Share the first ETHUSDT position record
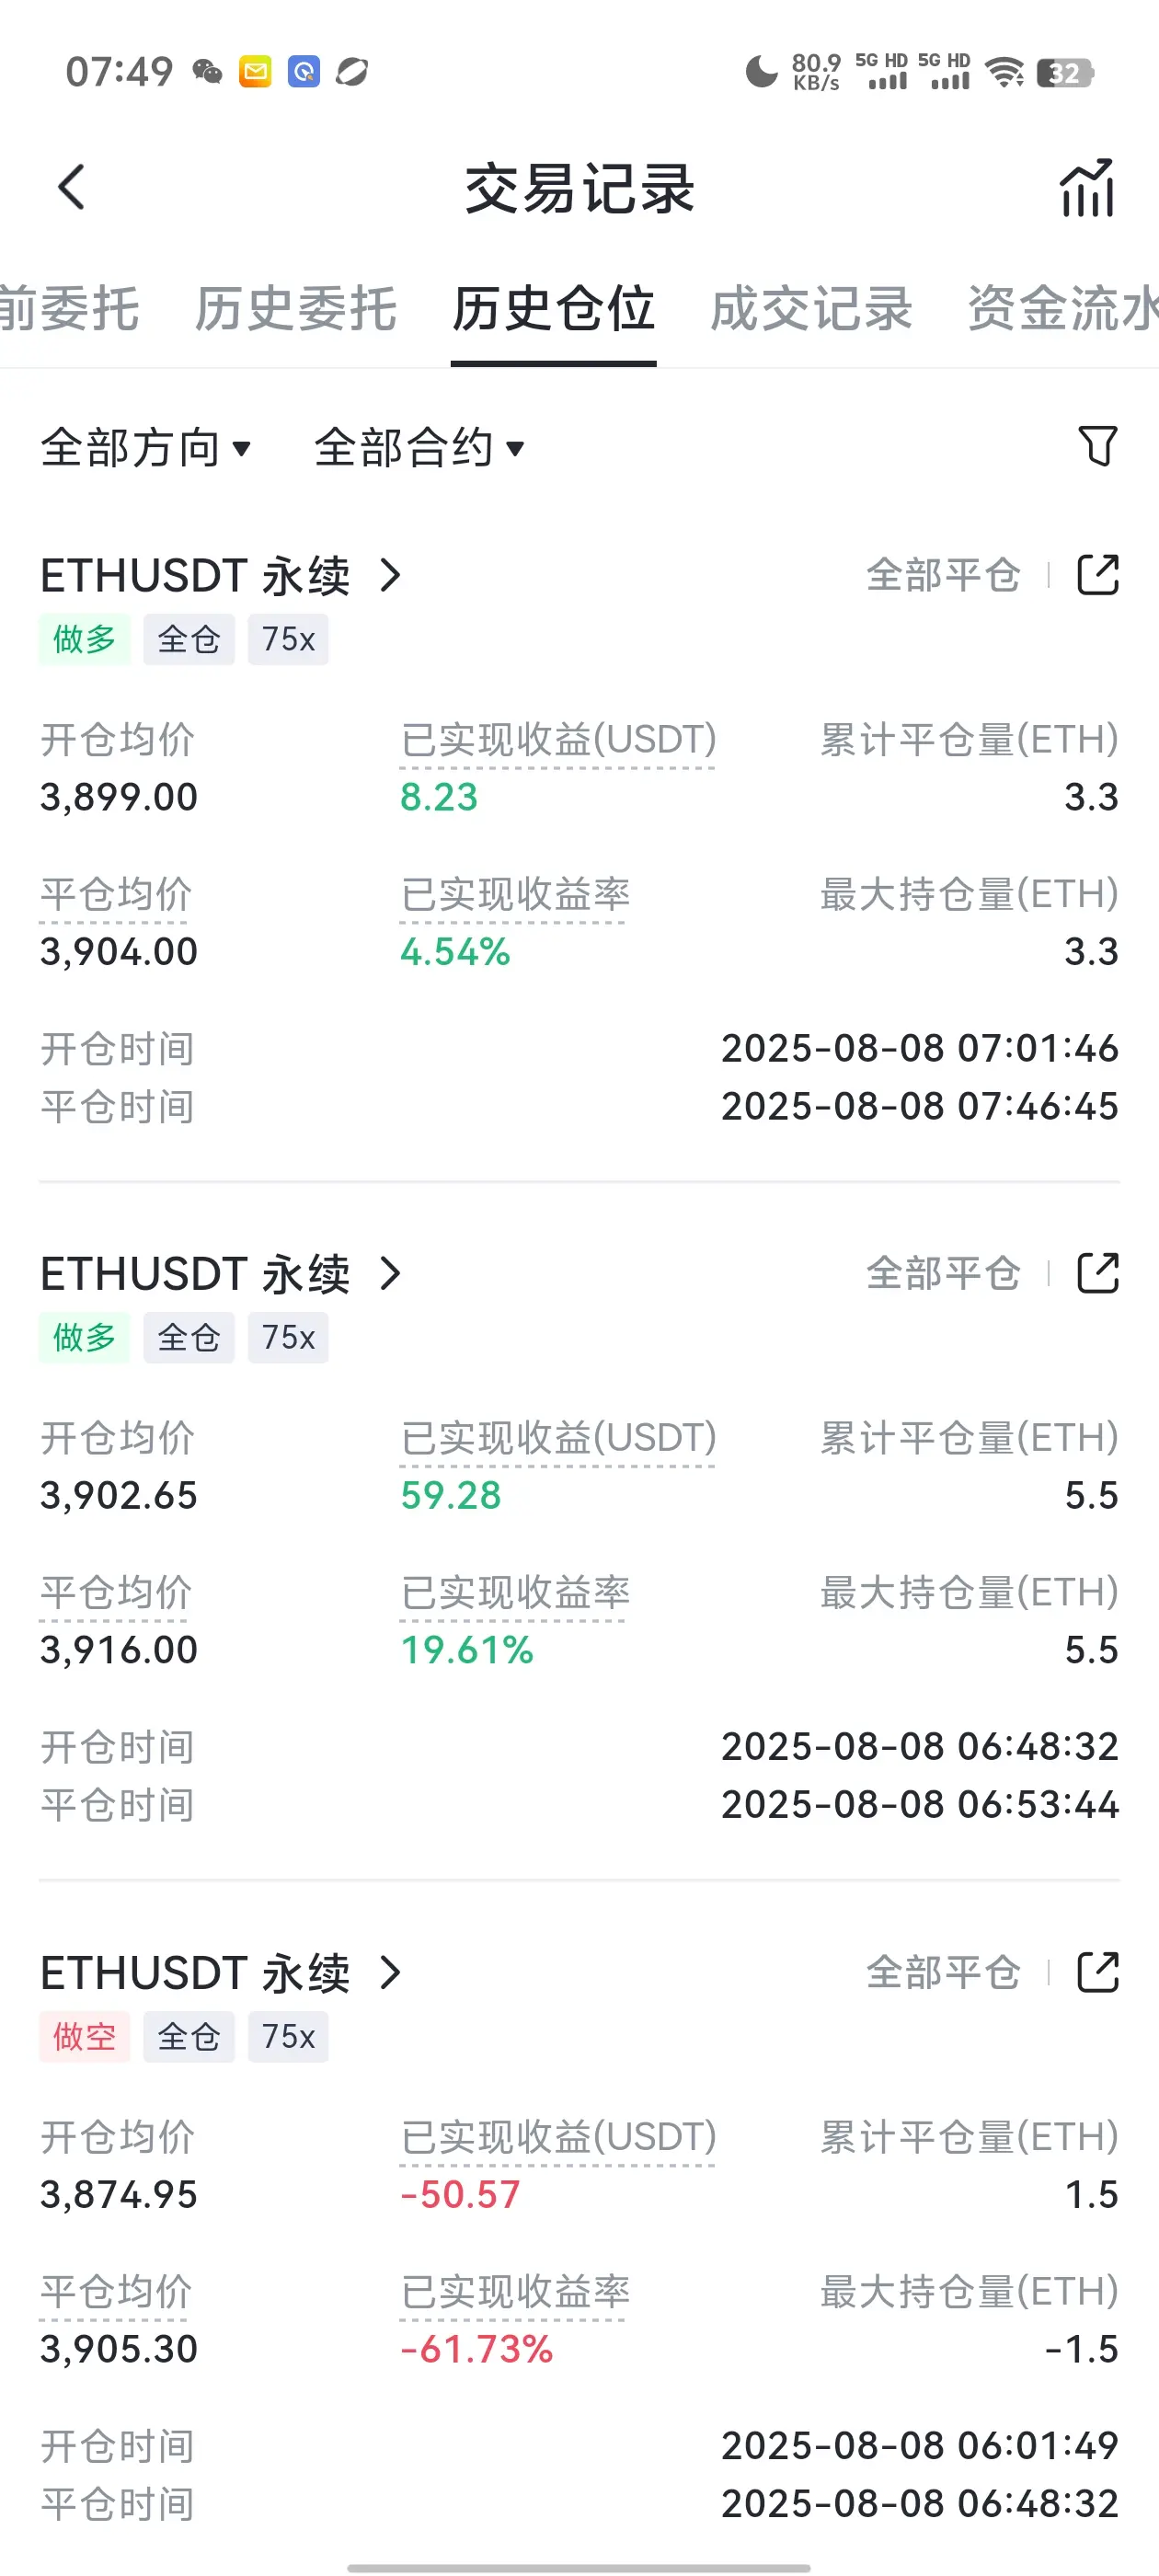Viewport: 1159px width, 2576px height. pos(1097,575)
